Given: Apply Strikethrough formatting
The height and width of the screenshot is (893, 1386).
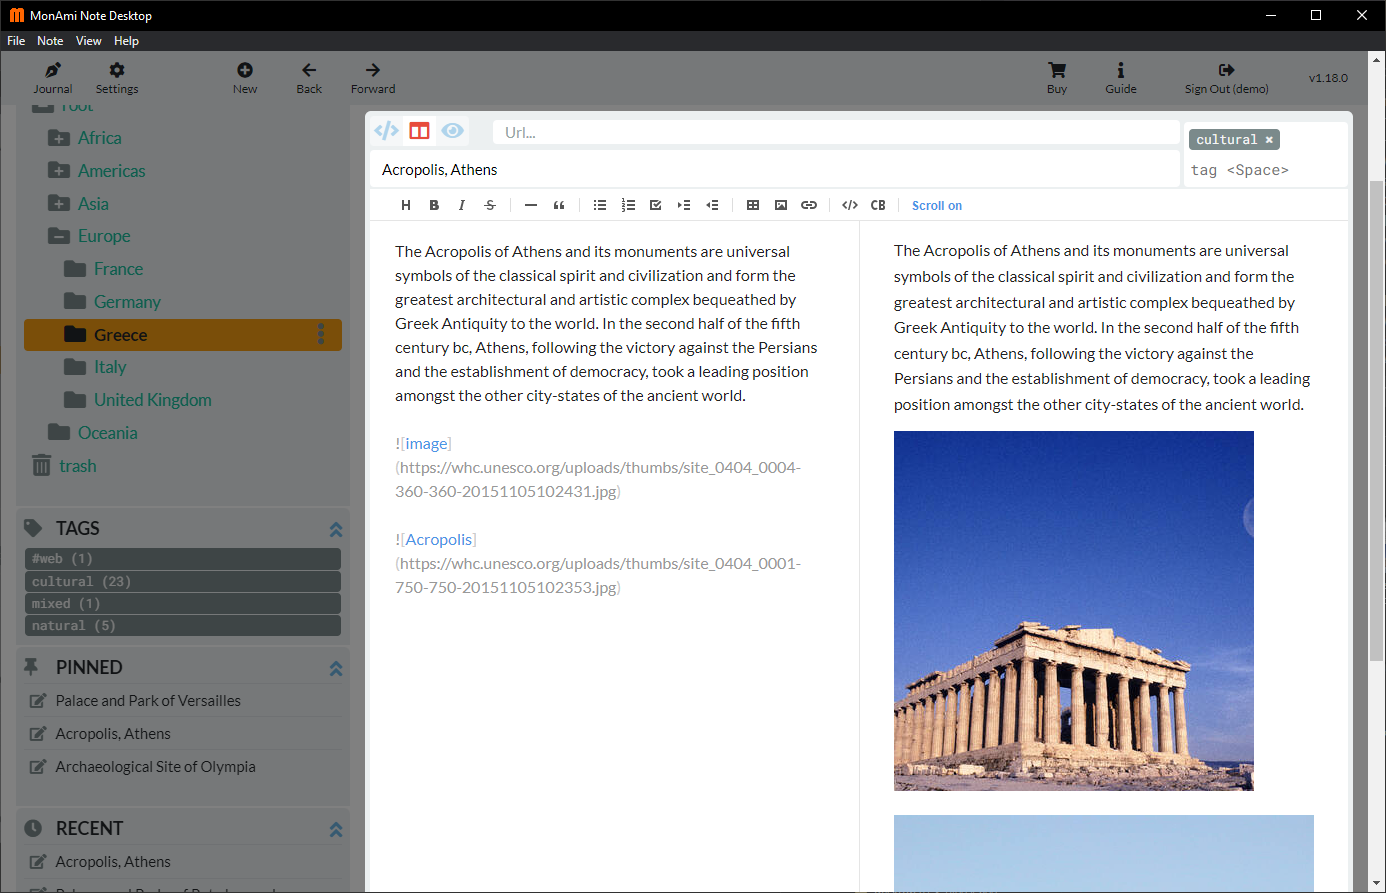Looking at the screenshot, I should 490,205.
